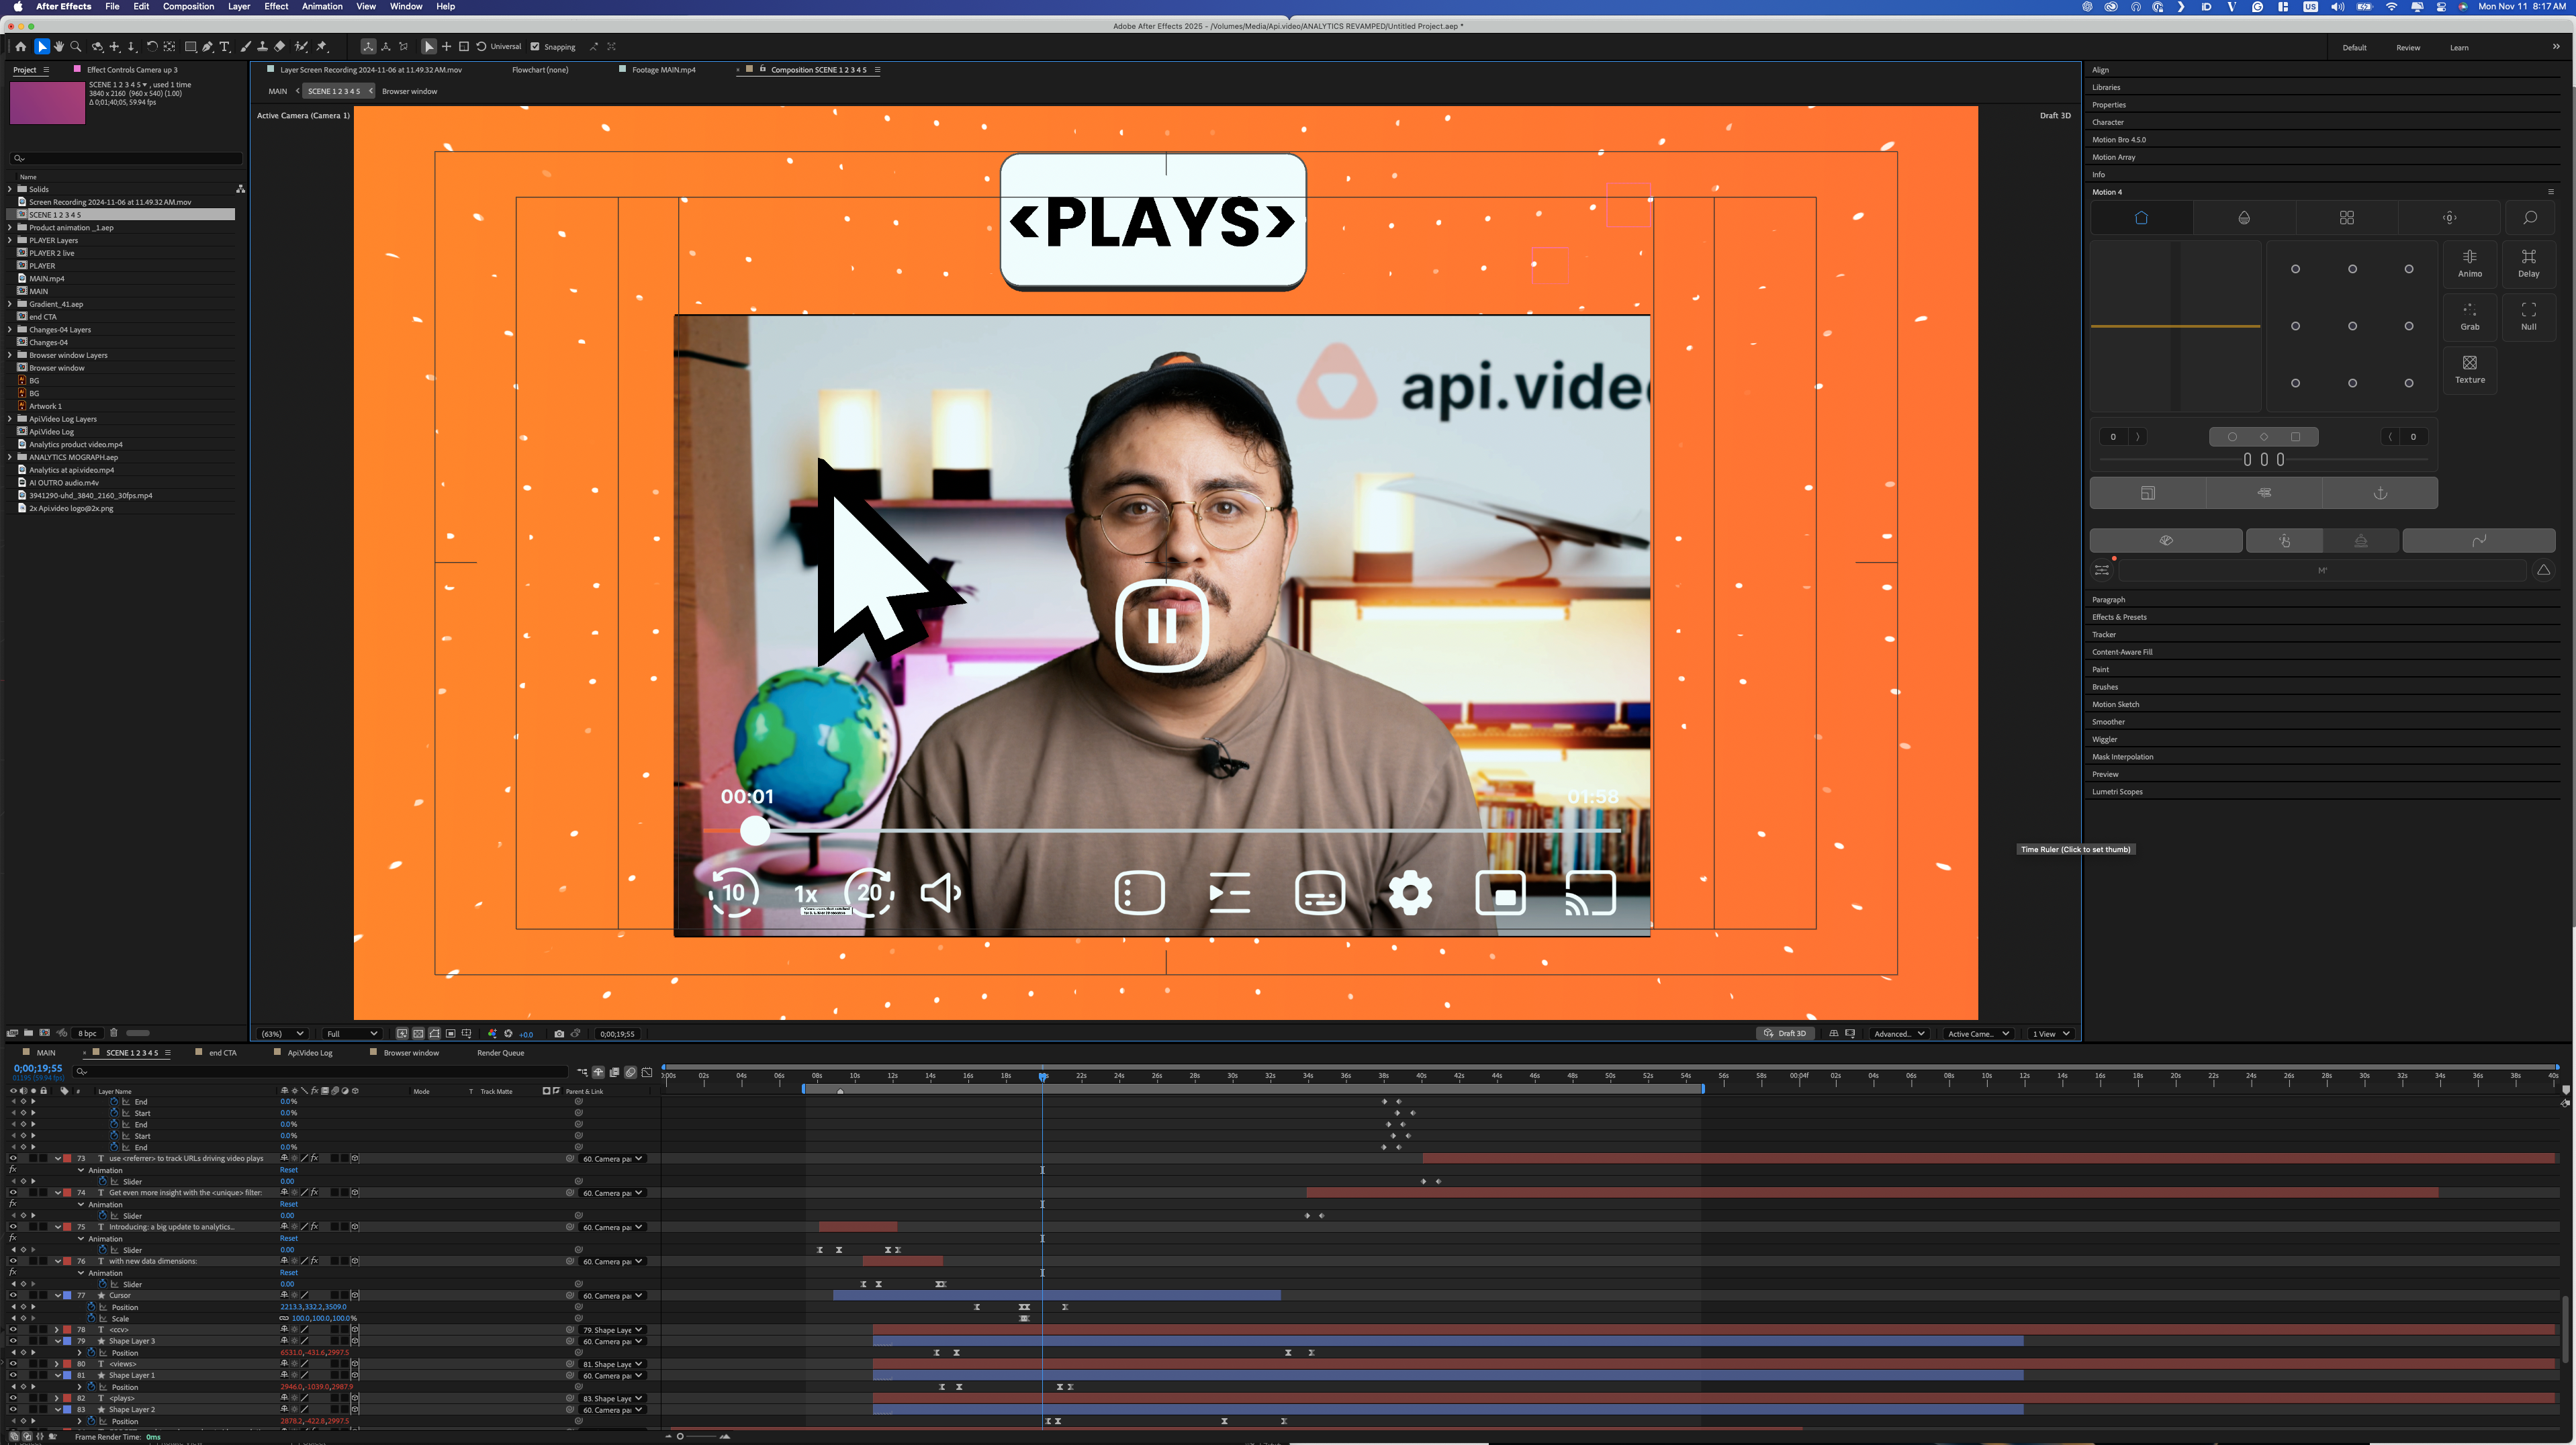Open the Composition menu
2576x1445 pixels.
188,6
